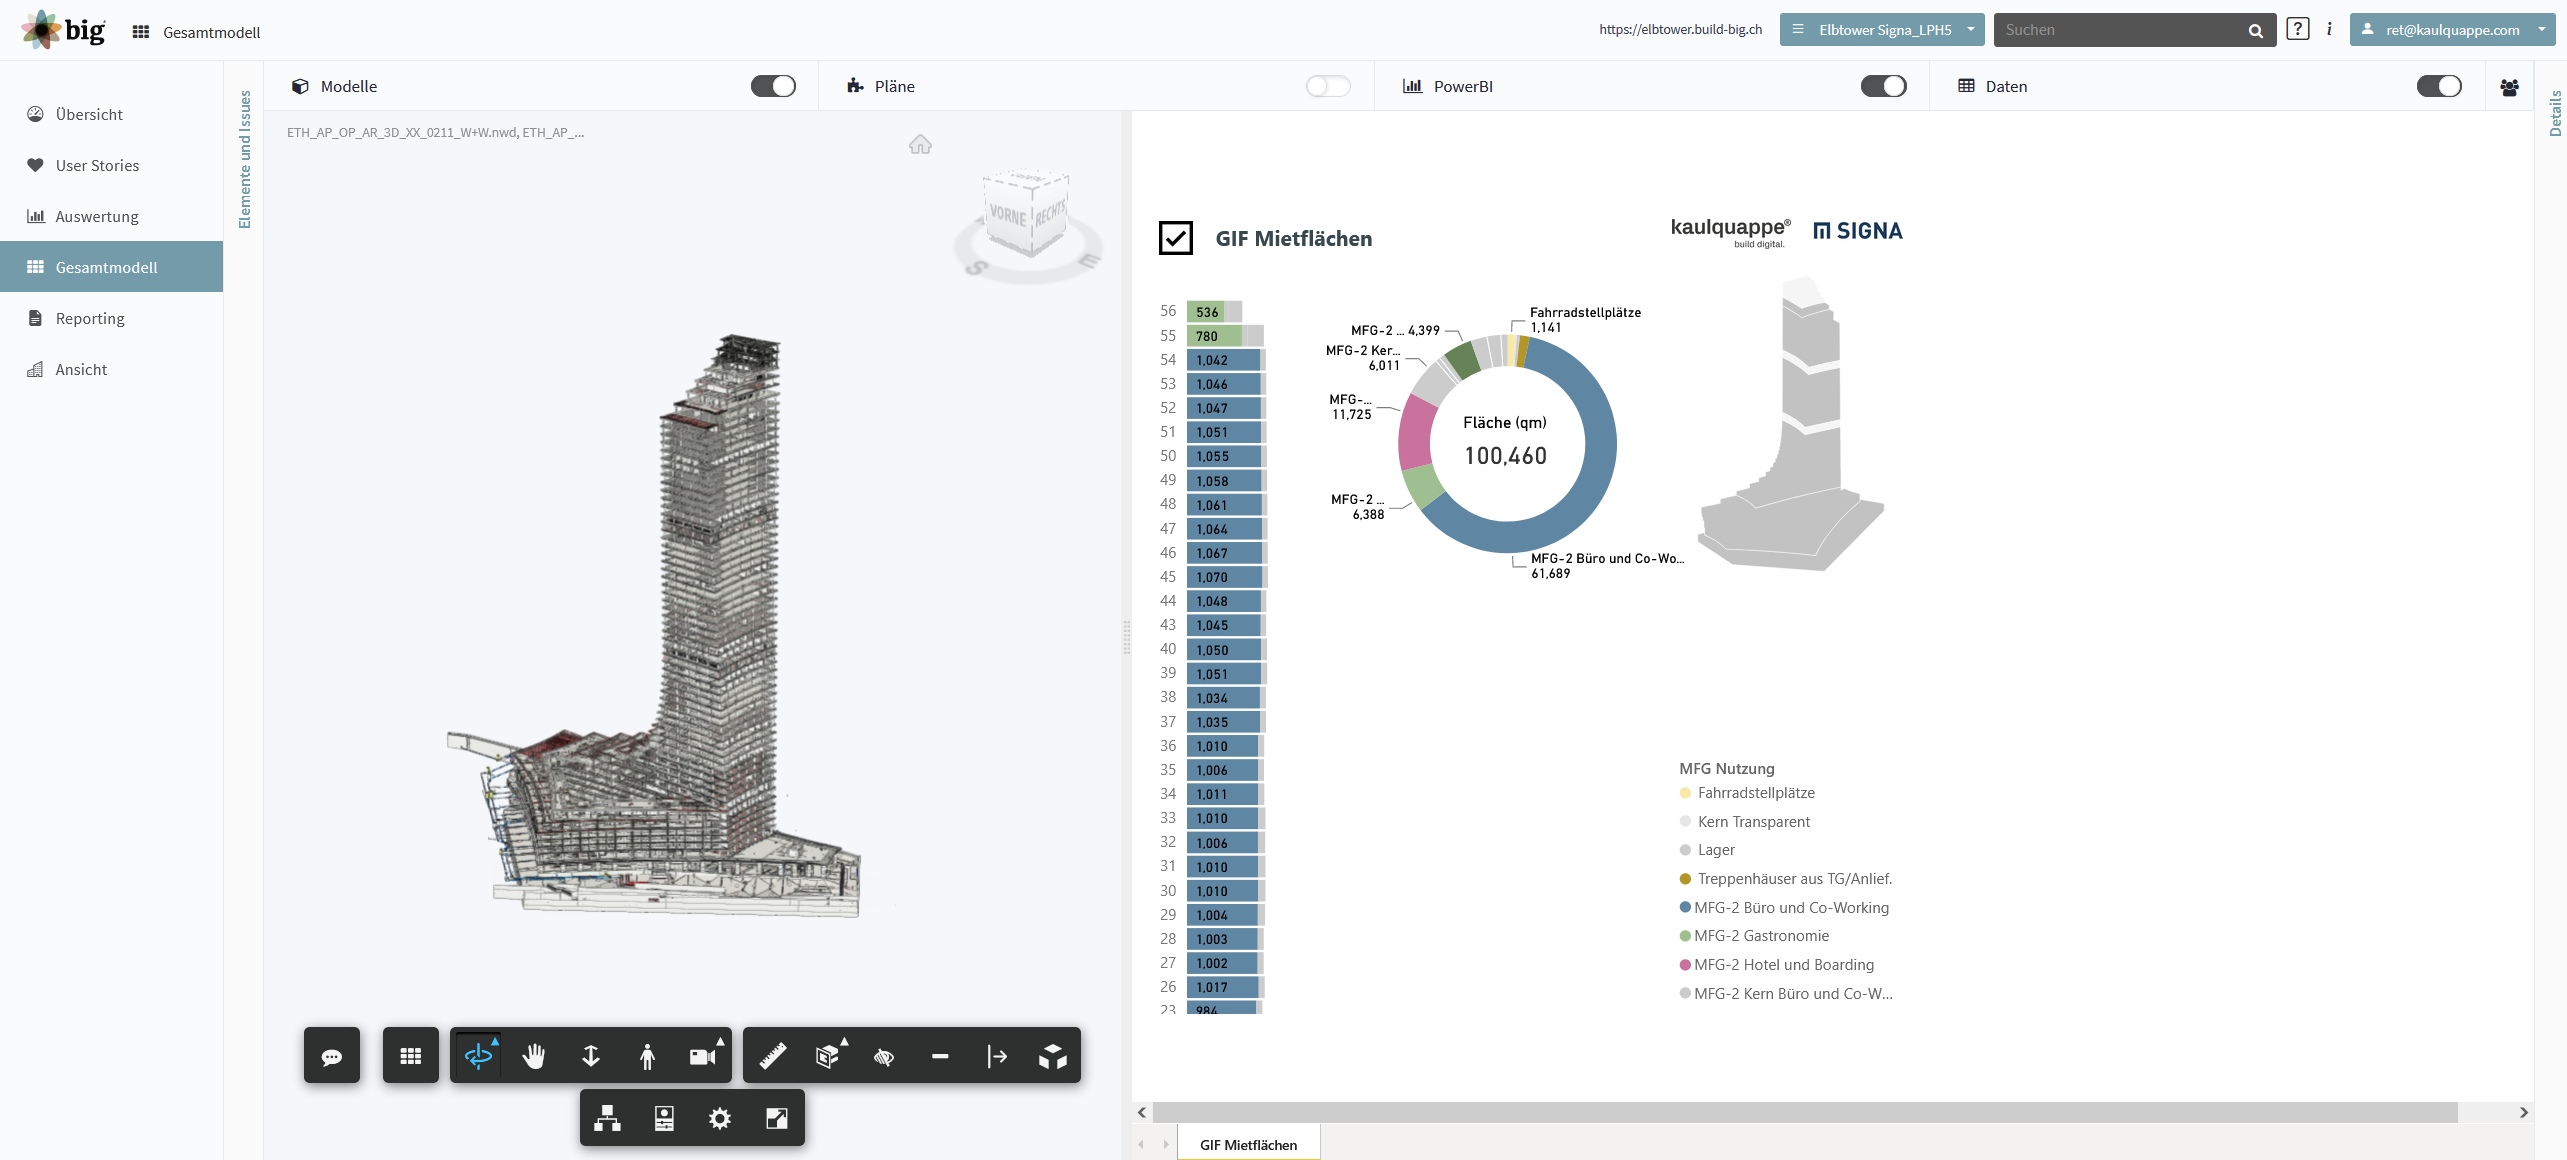Open the ret@kaulquappe.com user dropdown
2567x1160 pixels.
2452,30
